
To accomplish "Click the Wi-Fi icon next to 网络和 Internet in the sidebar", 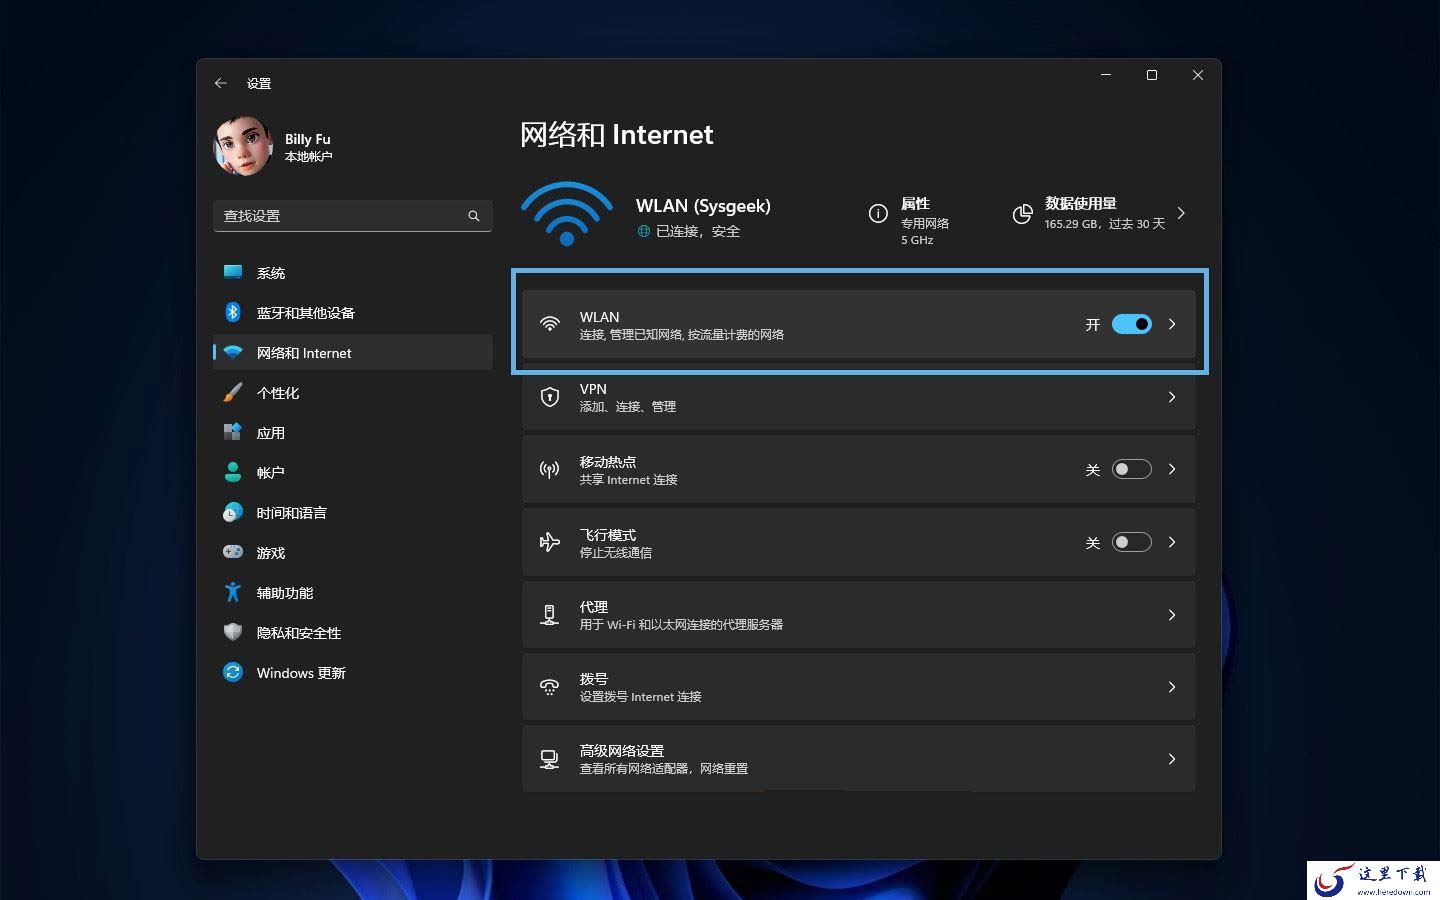I will pos(233,352).
